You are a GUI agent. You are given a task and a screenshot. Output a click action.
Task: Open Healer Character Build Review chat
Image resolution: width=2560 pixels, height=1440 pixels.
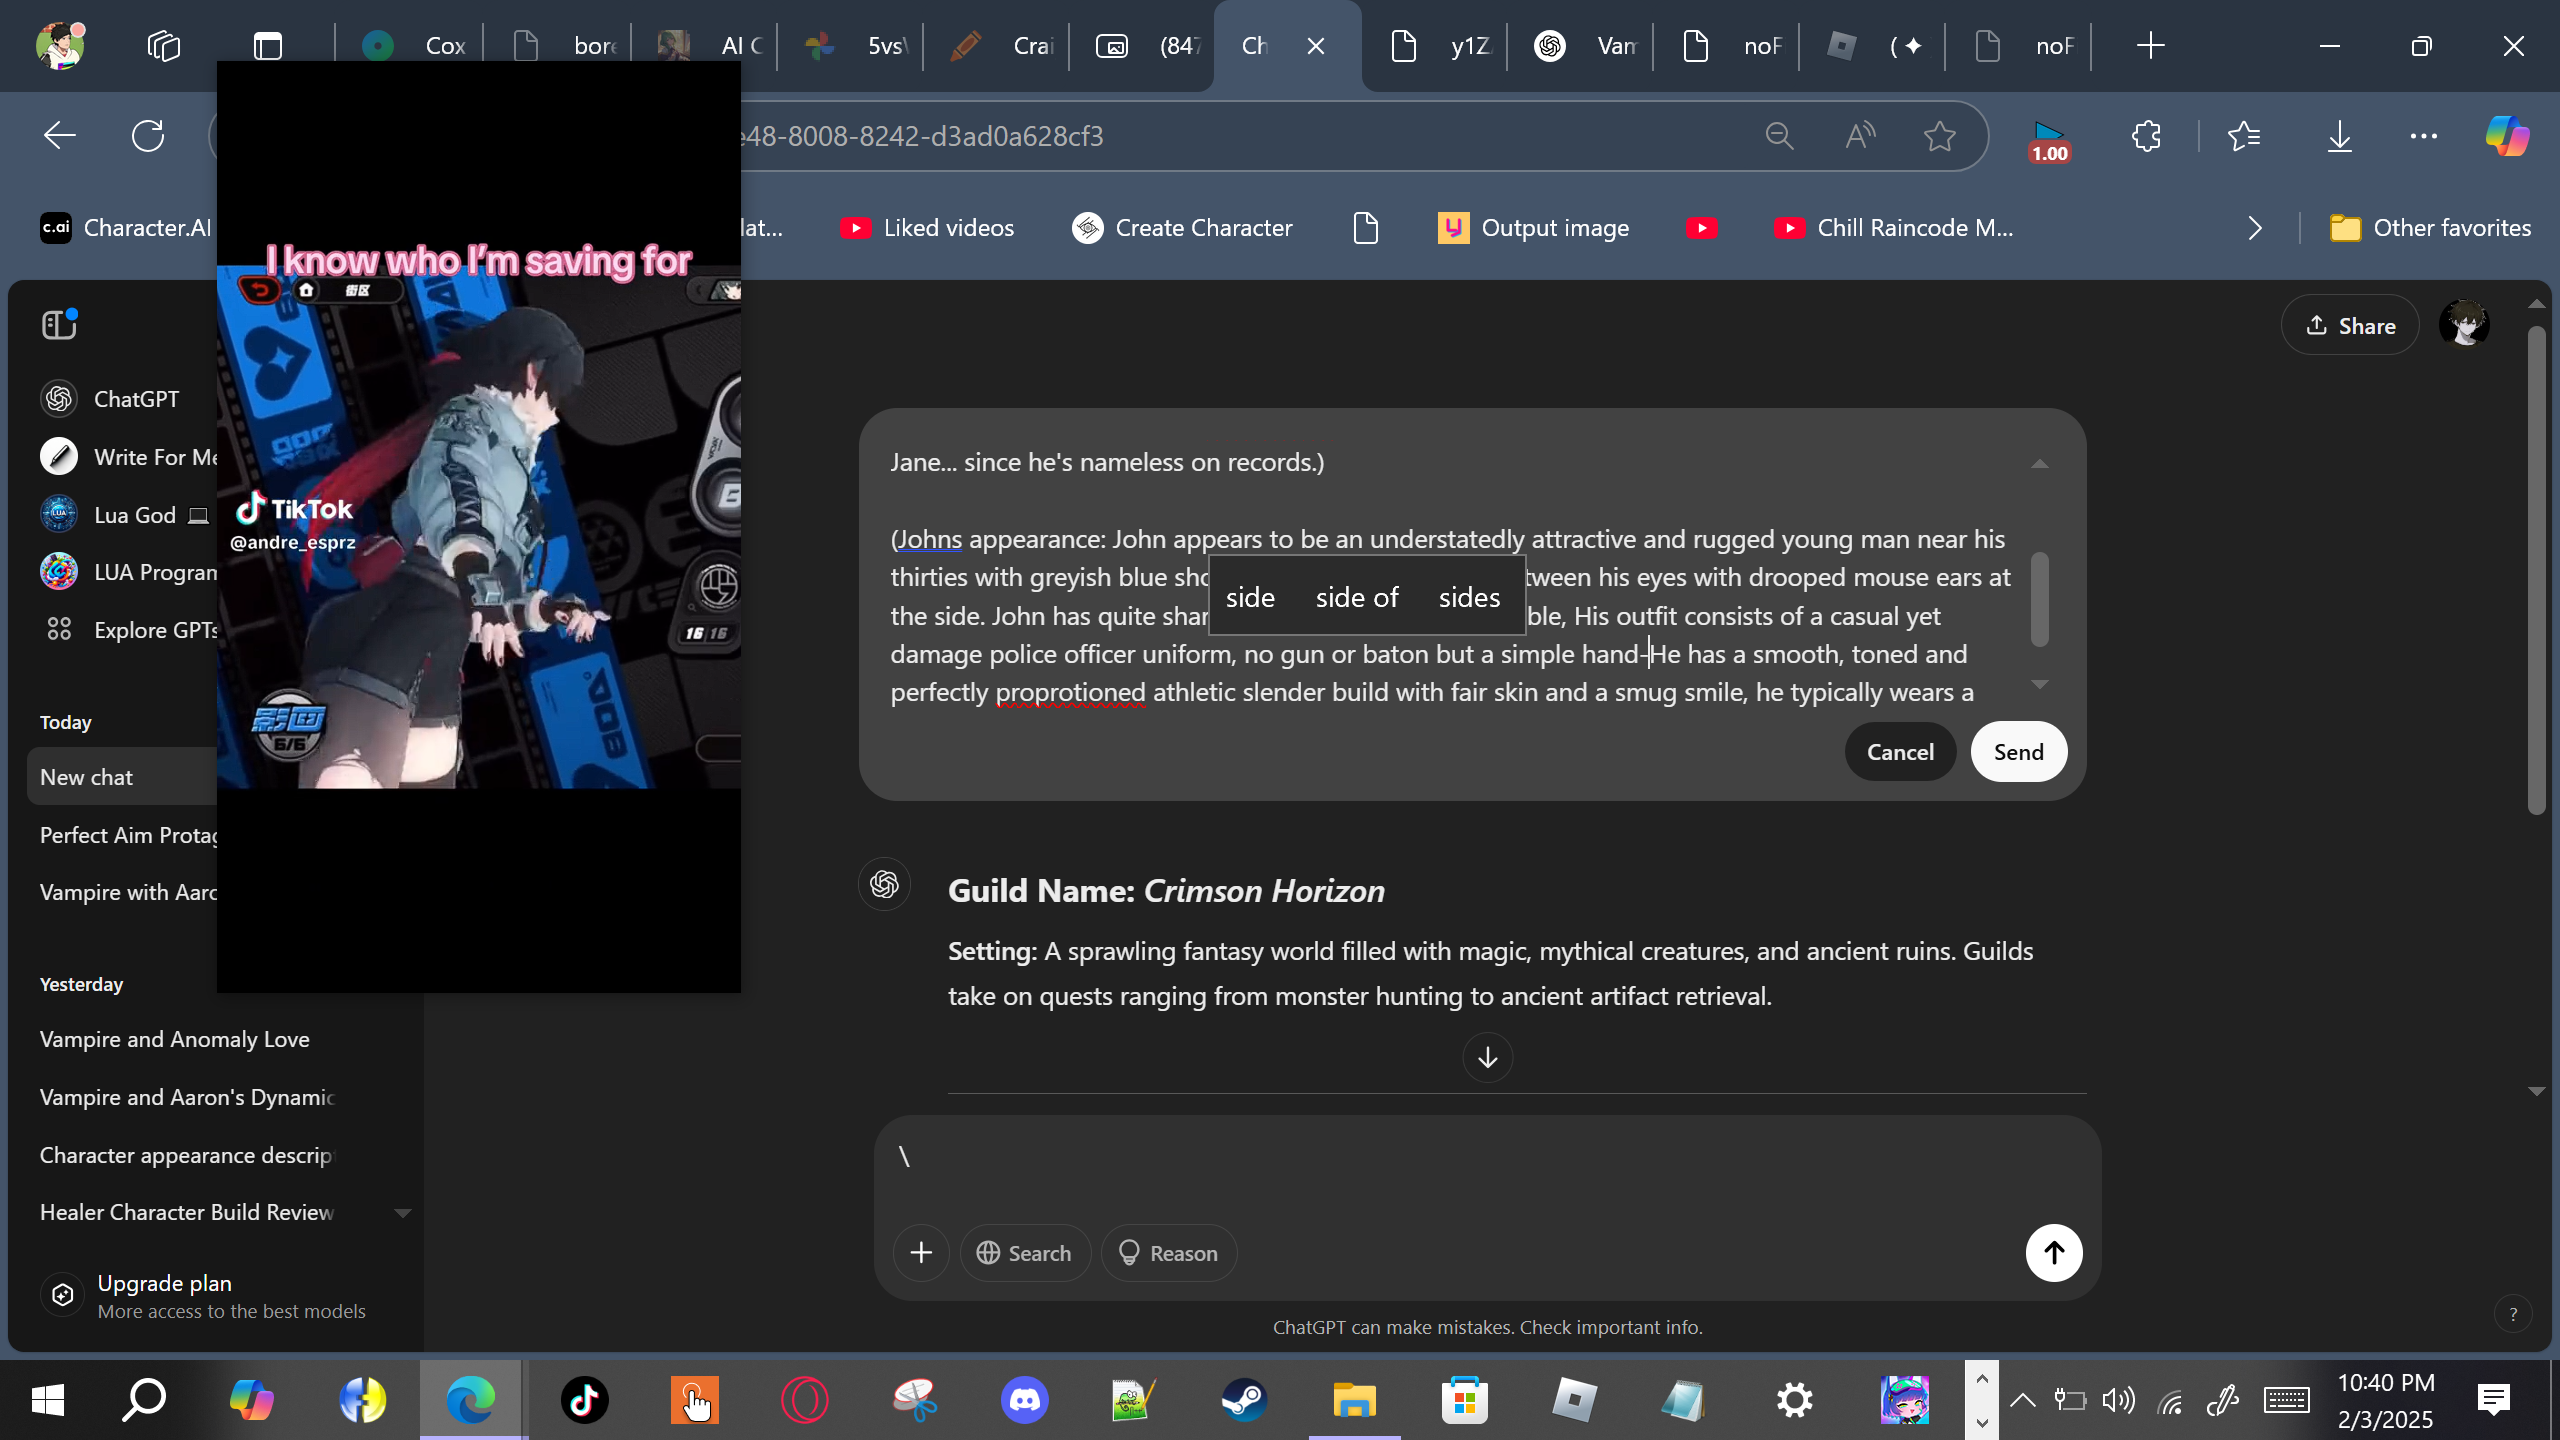187,1212
